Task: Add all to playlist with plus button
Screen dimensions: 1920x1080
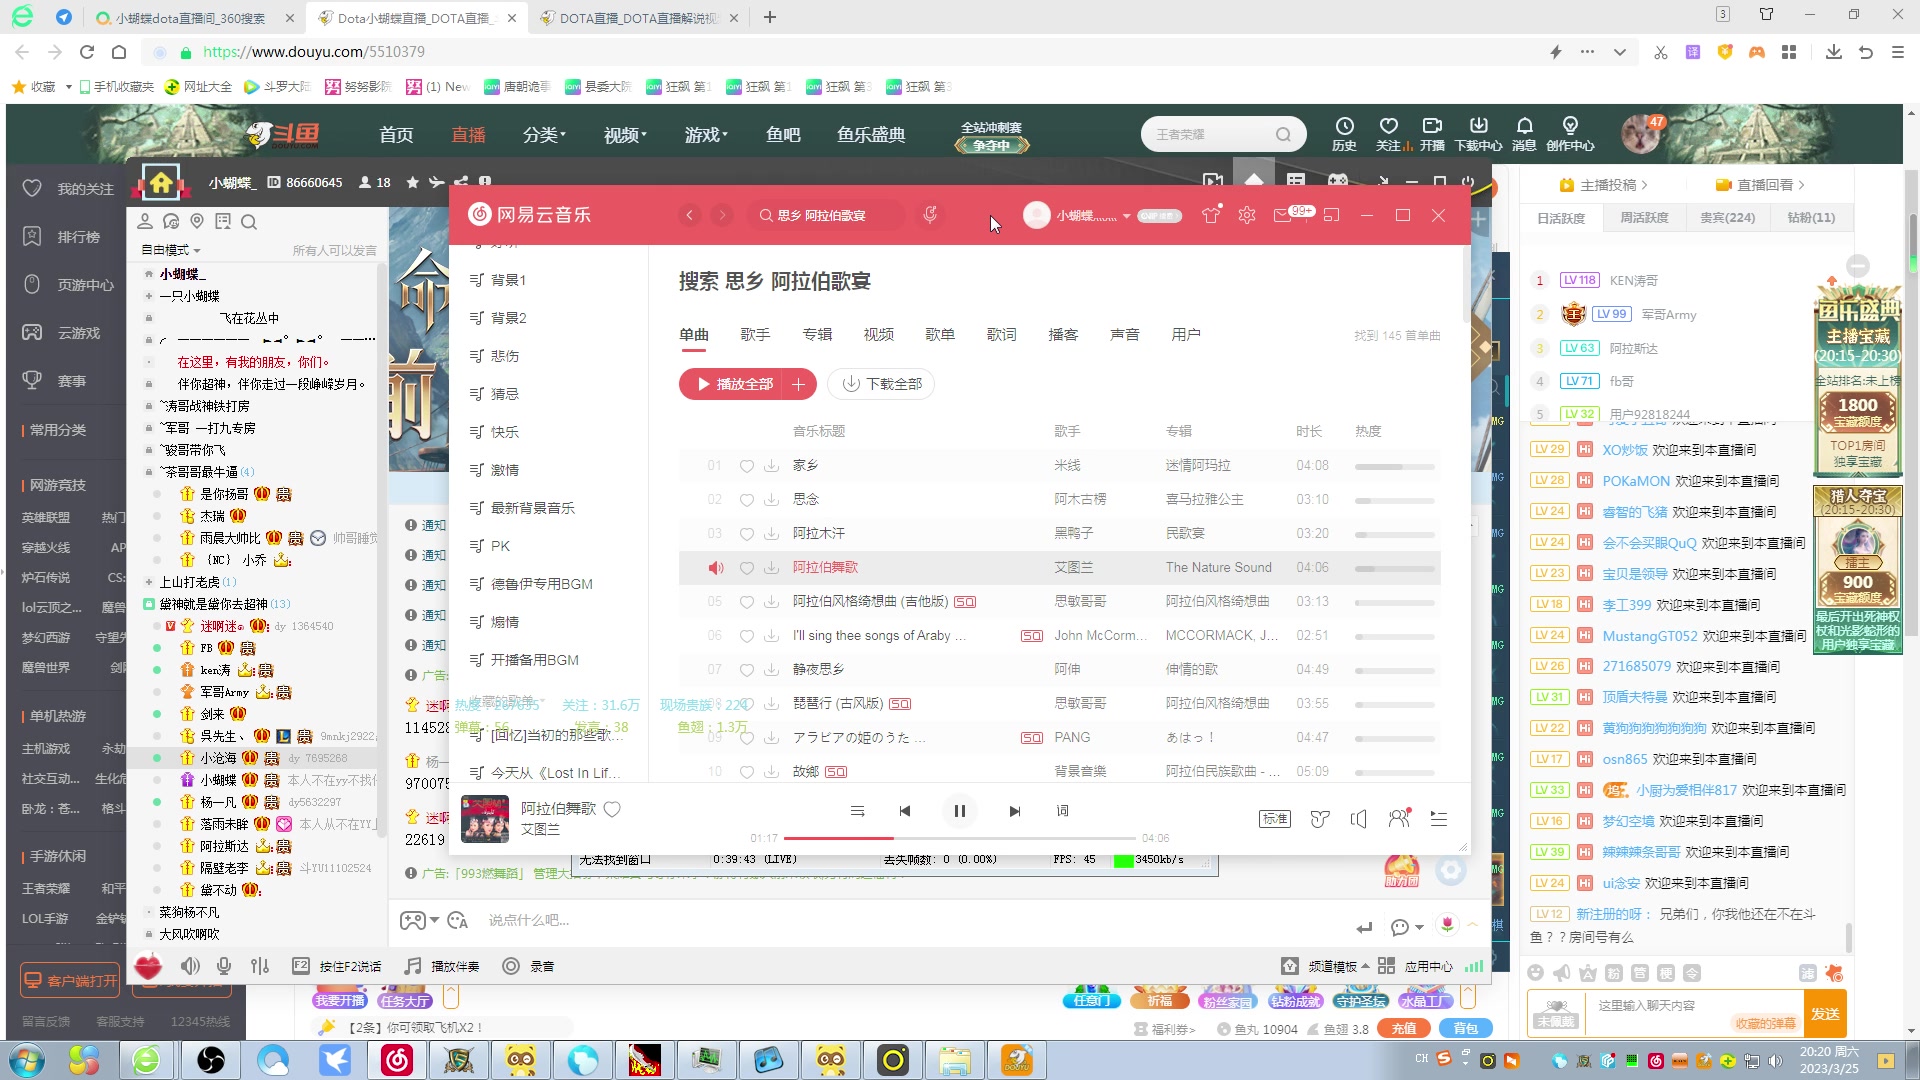Action: pos(800,384)
